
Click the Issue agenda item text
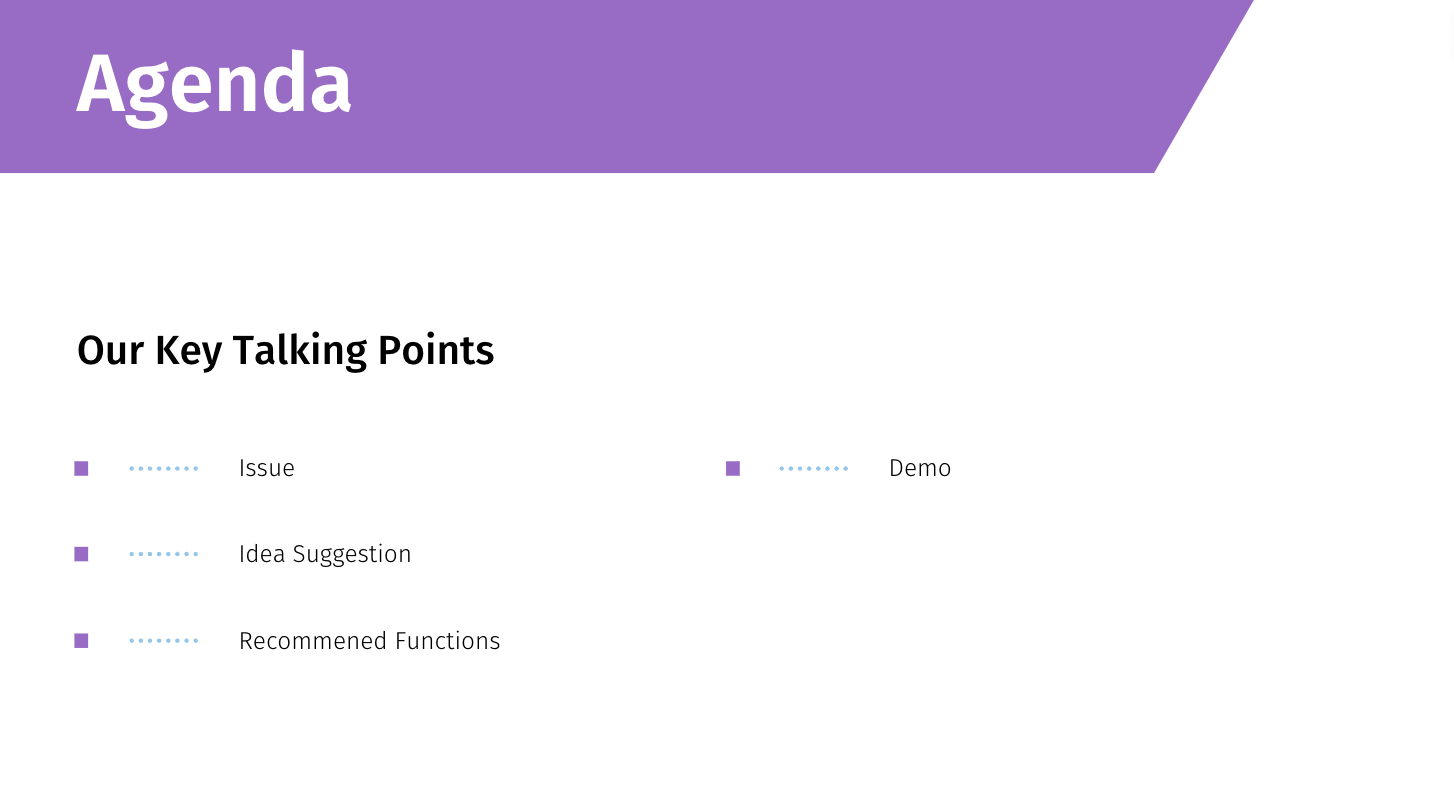266,468
